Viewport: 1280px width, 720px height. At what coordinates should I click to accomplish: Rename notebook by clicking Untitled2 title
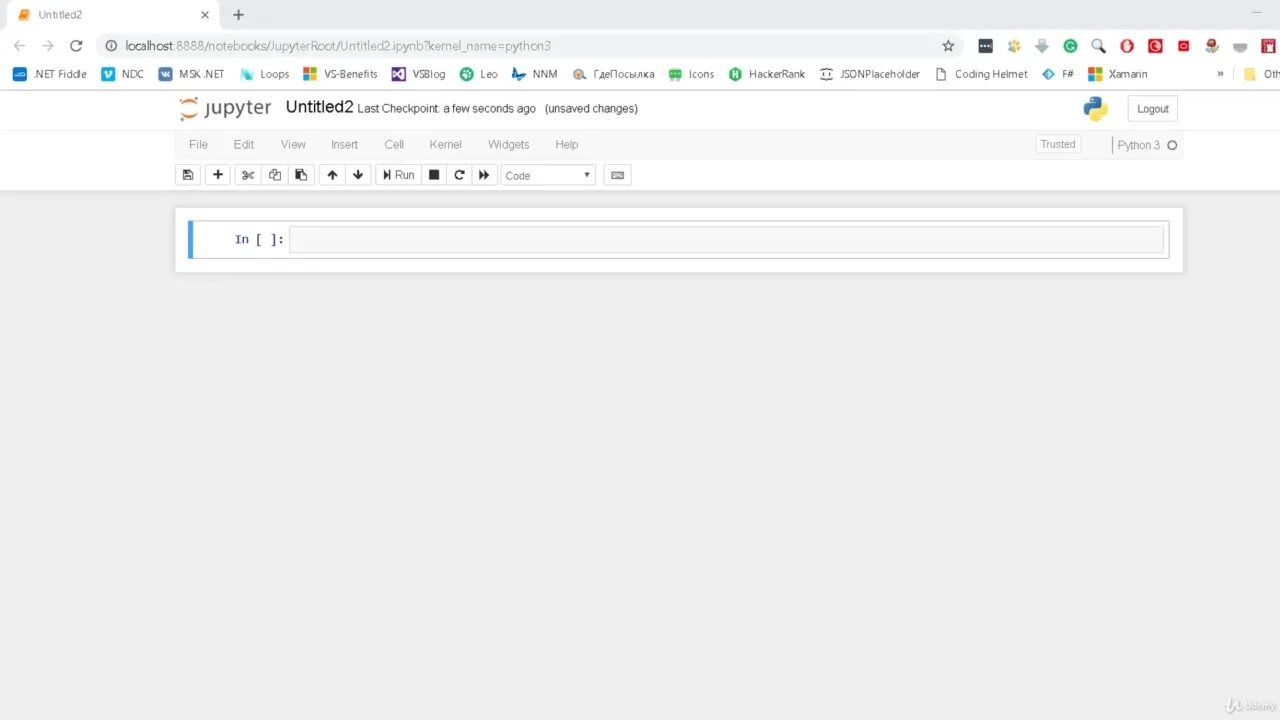(x=319, y=107)
